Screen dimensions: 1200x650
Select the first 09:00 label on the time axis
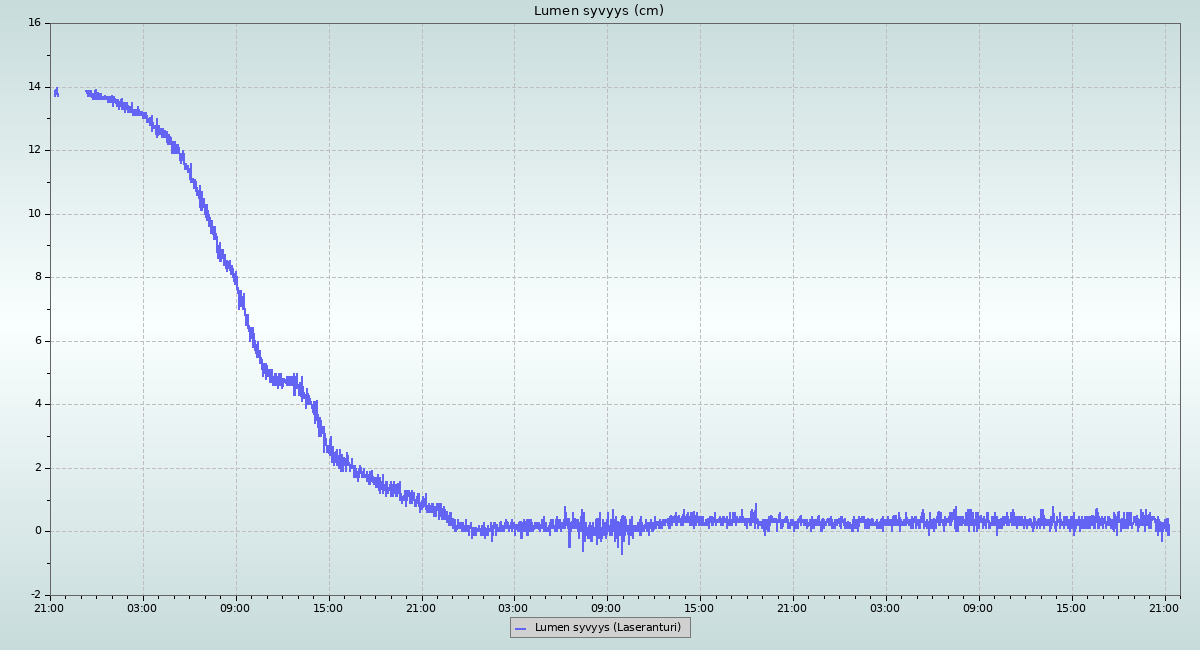point(235,608)
